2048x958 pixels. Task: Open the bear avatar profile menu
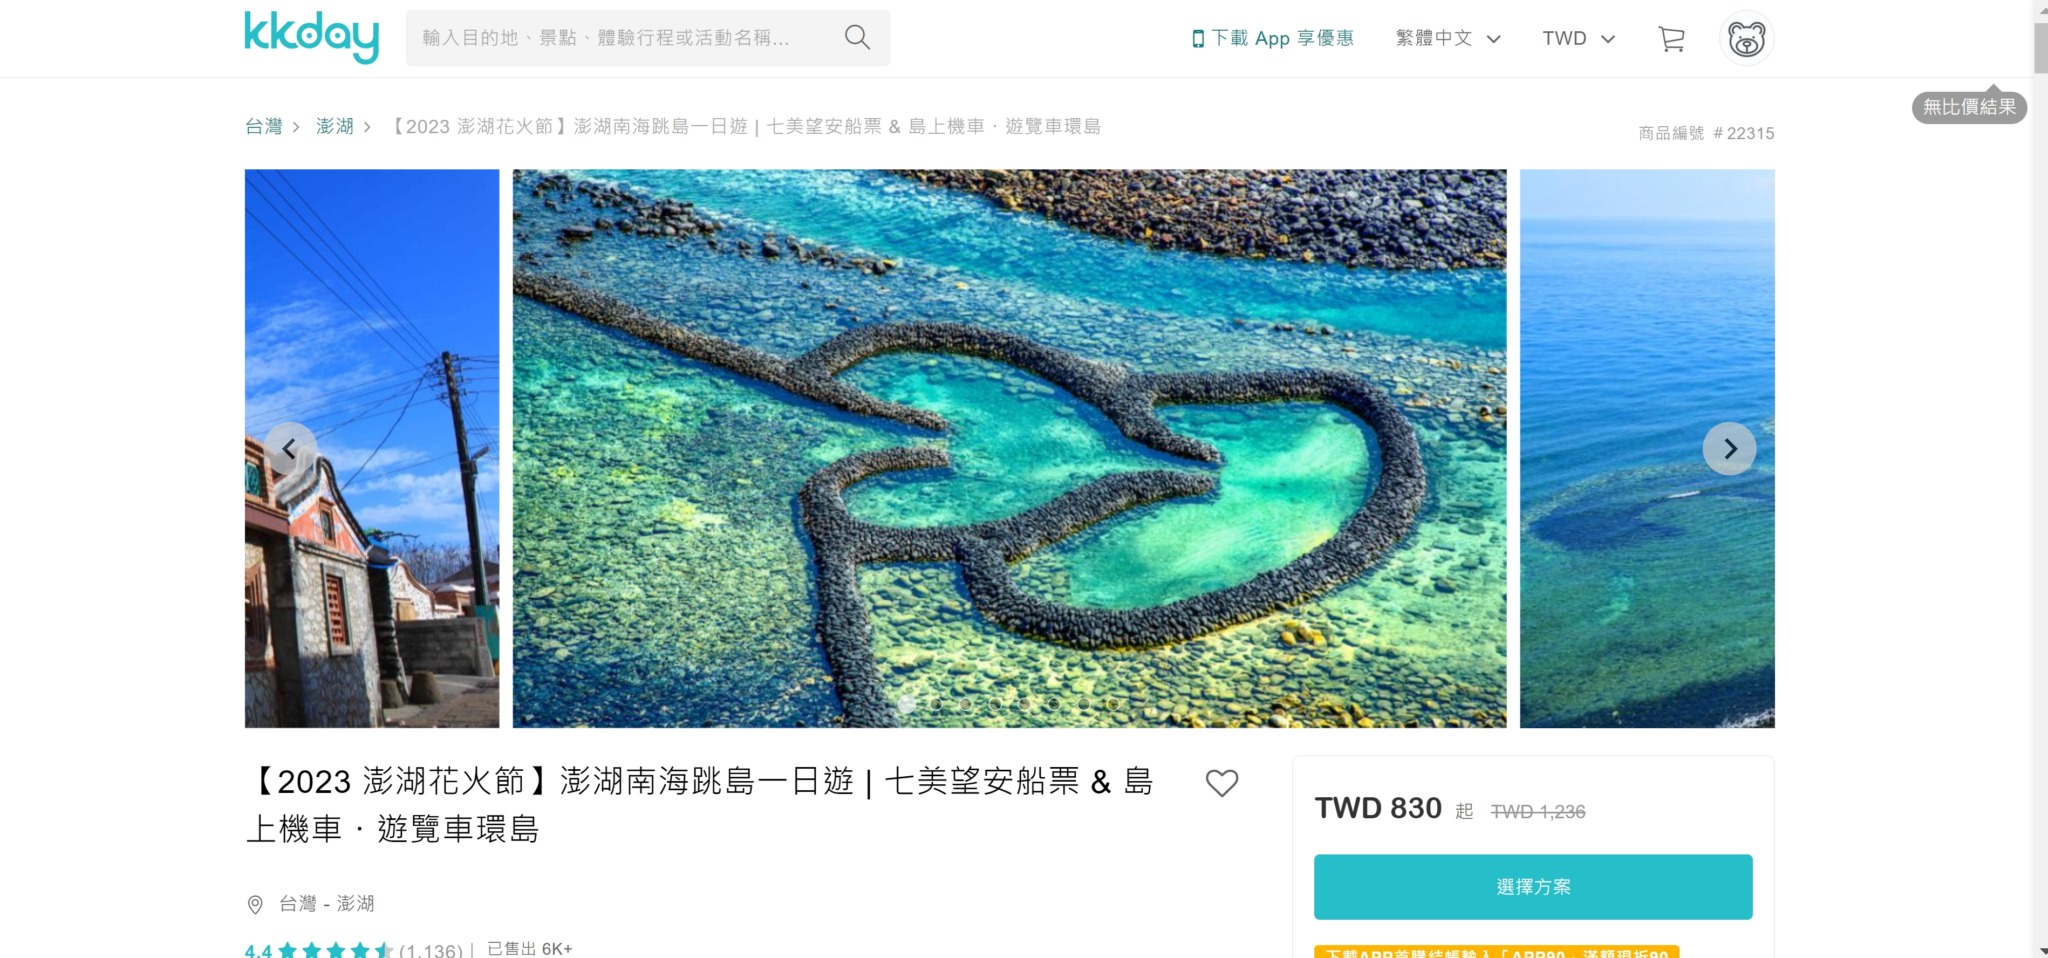[1746, 39]
